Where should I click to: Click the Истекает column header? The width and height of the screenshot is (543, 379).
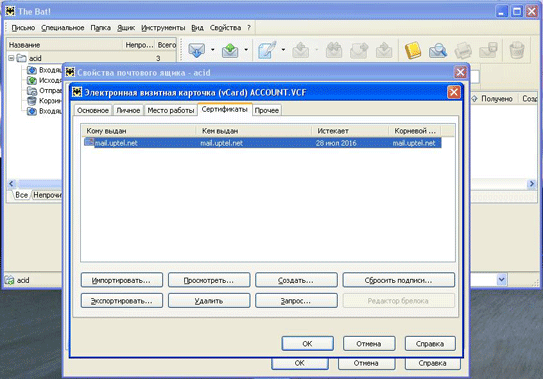[350, 131]
